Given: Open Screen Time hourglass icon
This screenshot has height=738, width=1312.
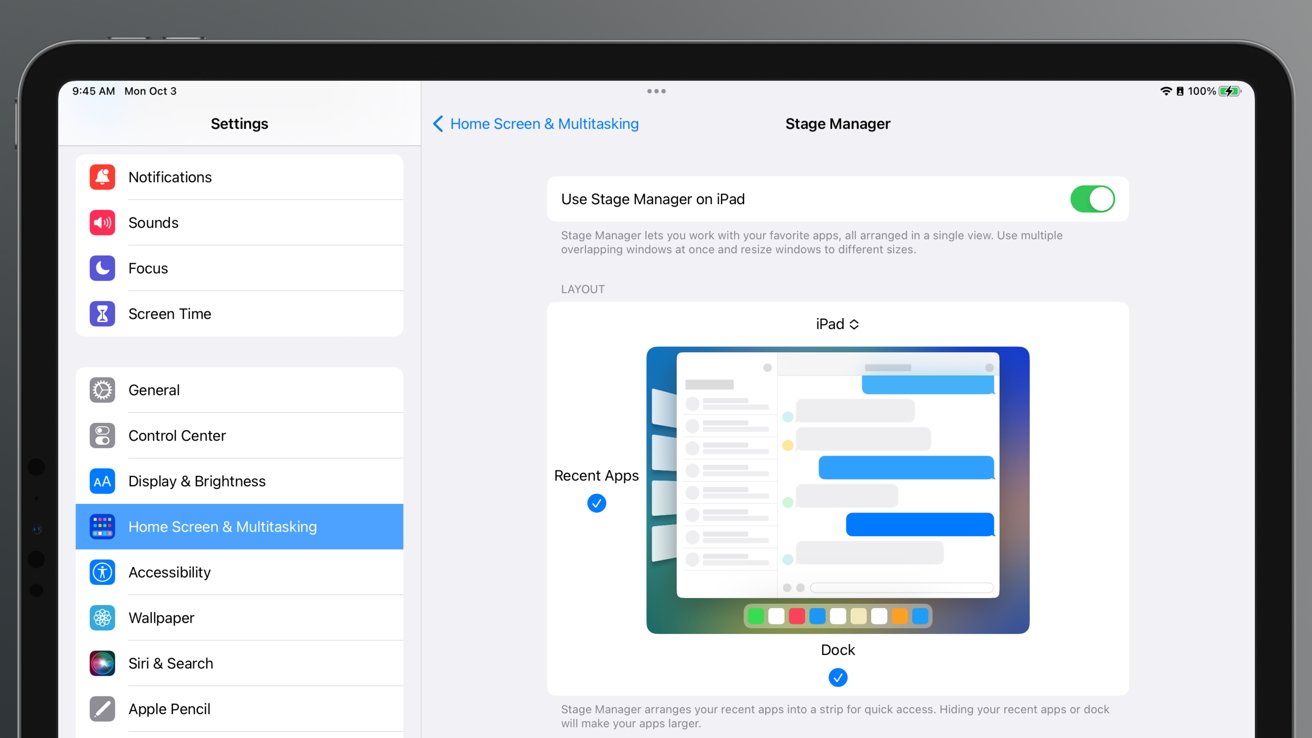Looking at the screenshot, I should pos(102,313).
